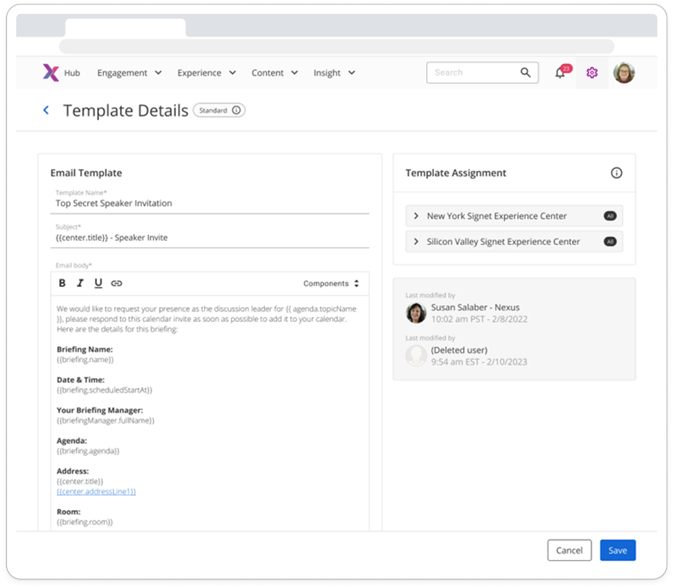Open the settings gear icon
Screen dimensions: 674x588
(x=592, y=73)
